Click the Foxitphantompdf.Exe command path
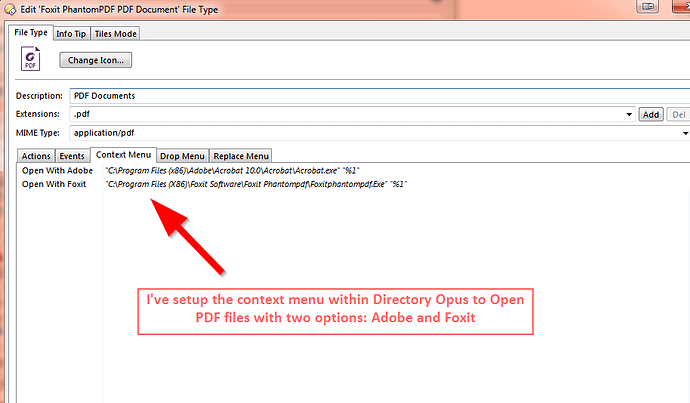The image size is (690, 403). [257, 184]
